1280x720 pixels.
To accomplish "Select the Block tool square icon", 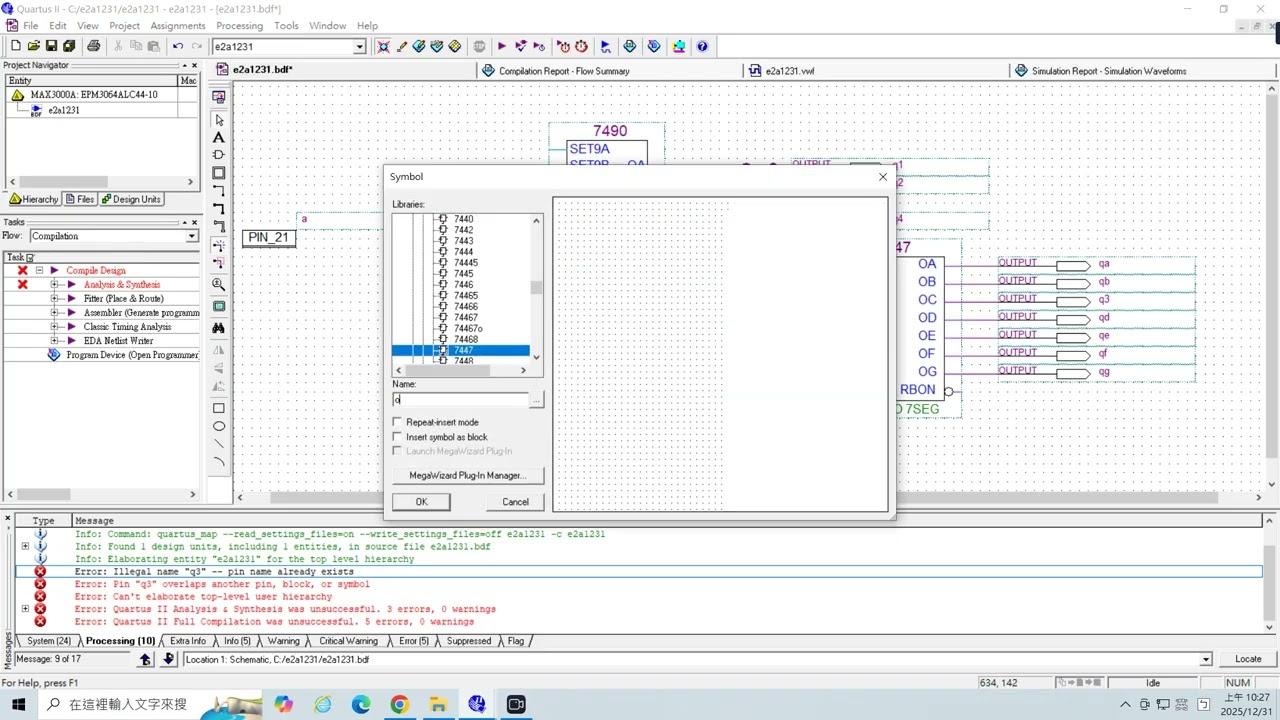I will pyautogui.click(x=219, y=173).
